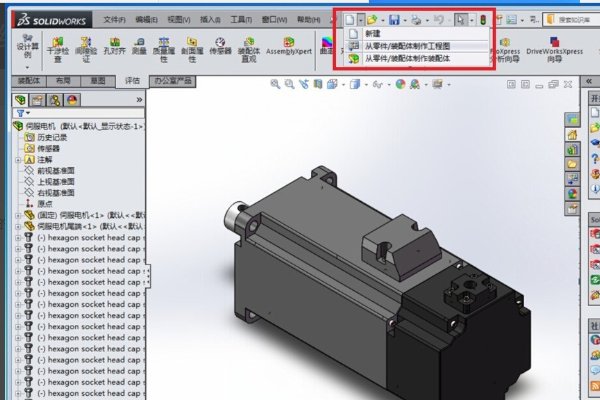Screen dimensions: 600x400
Task: Expand the 注解 tree node
Action: point(18,160)
